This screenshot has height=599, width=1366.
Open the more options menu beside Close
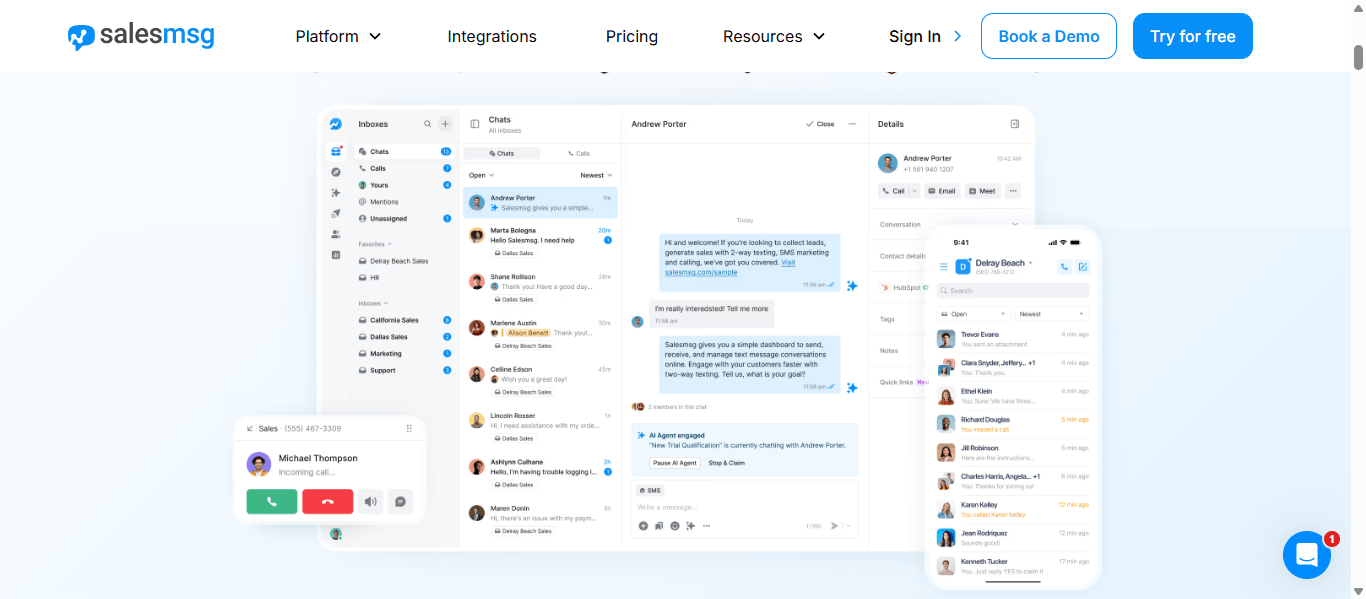coord(852,124)
